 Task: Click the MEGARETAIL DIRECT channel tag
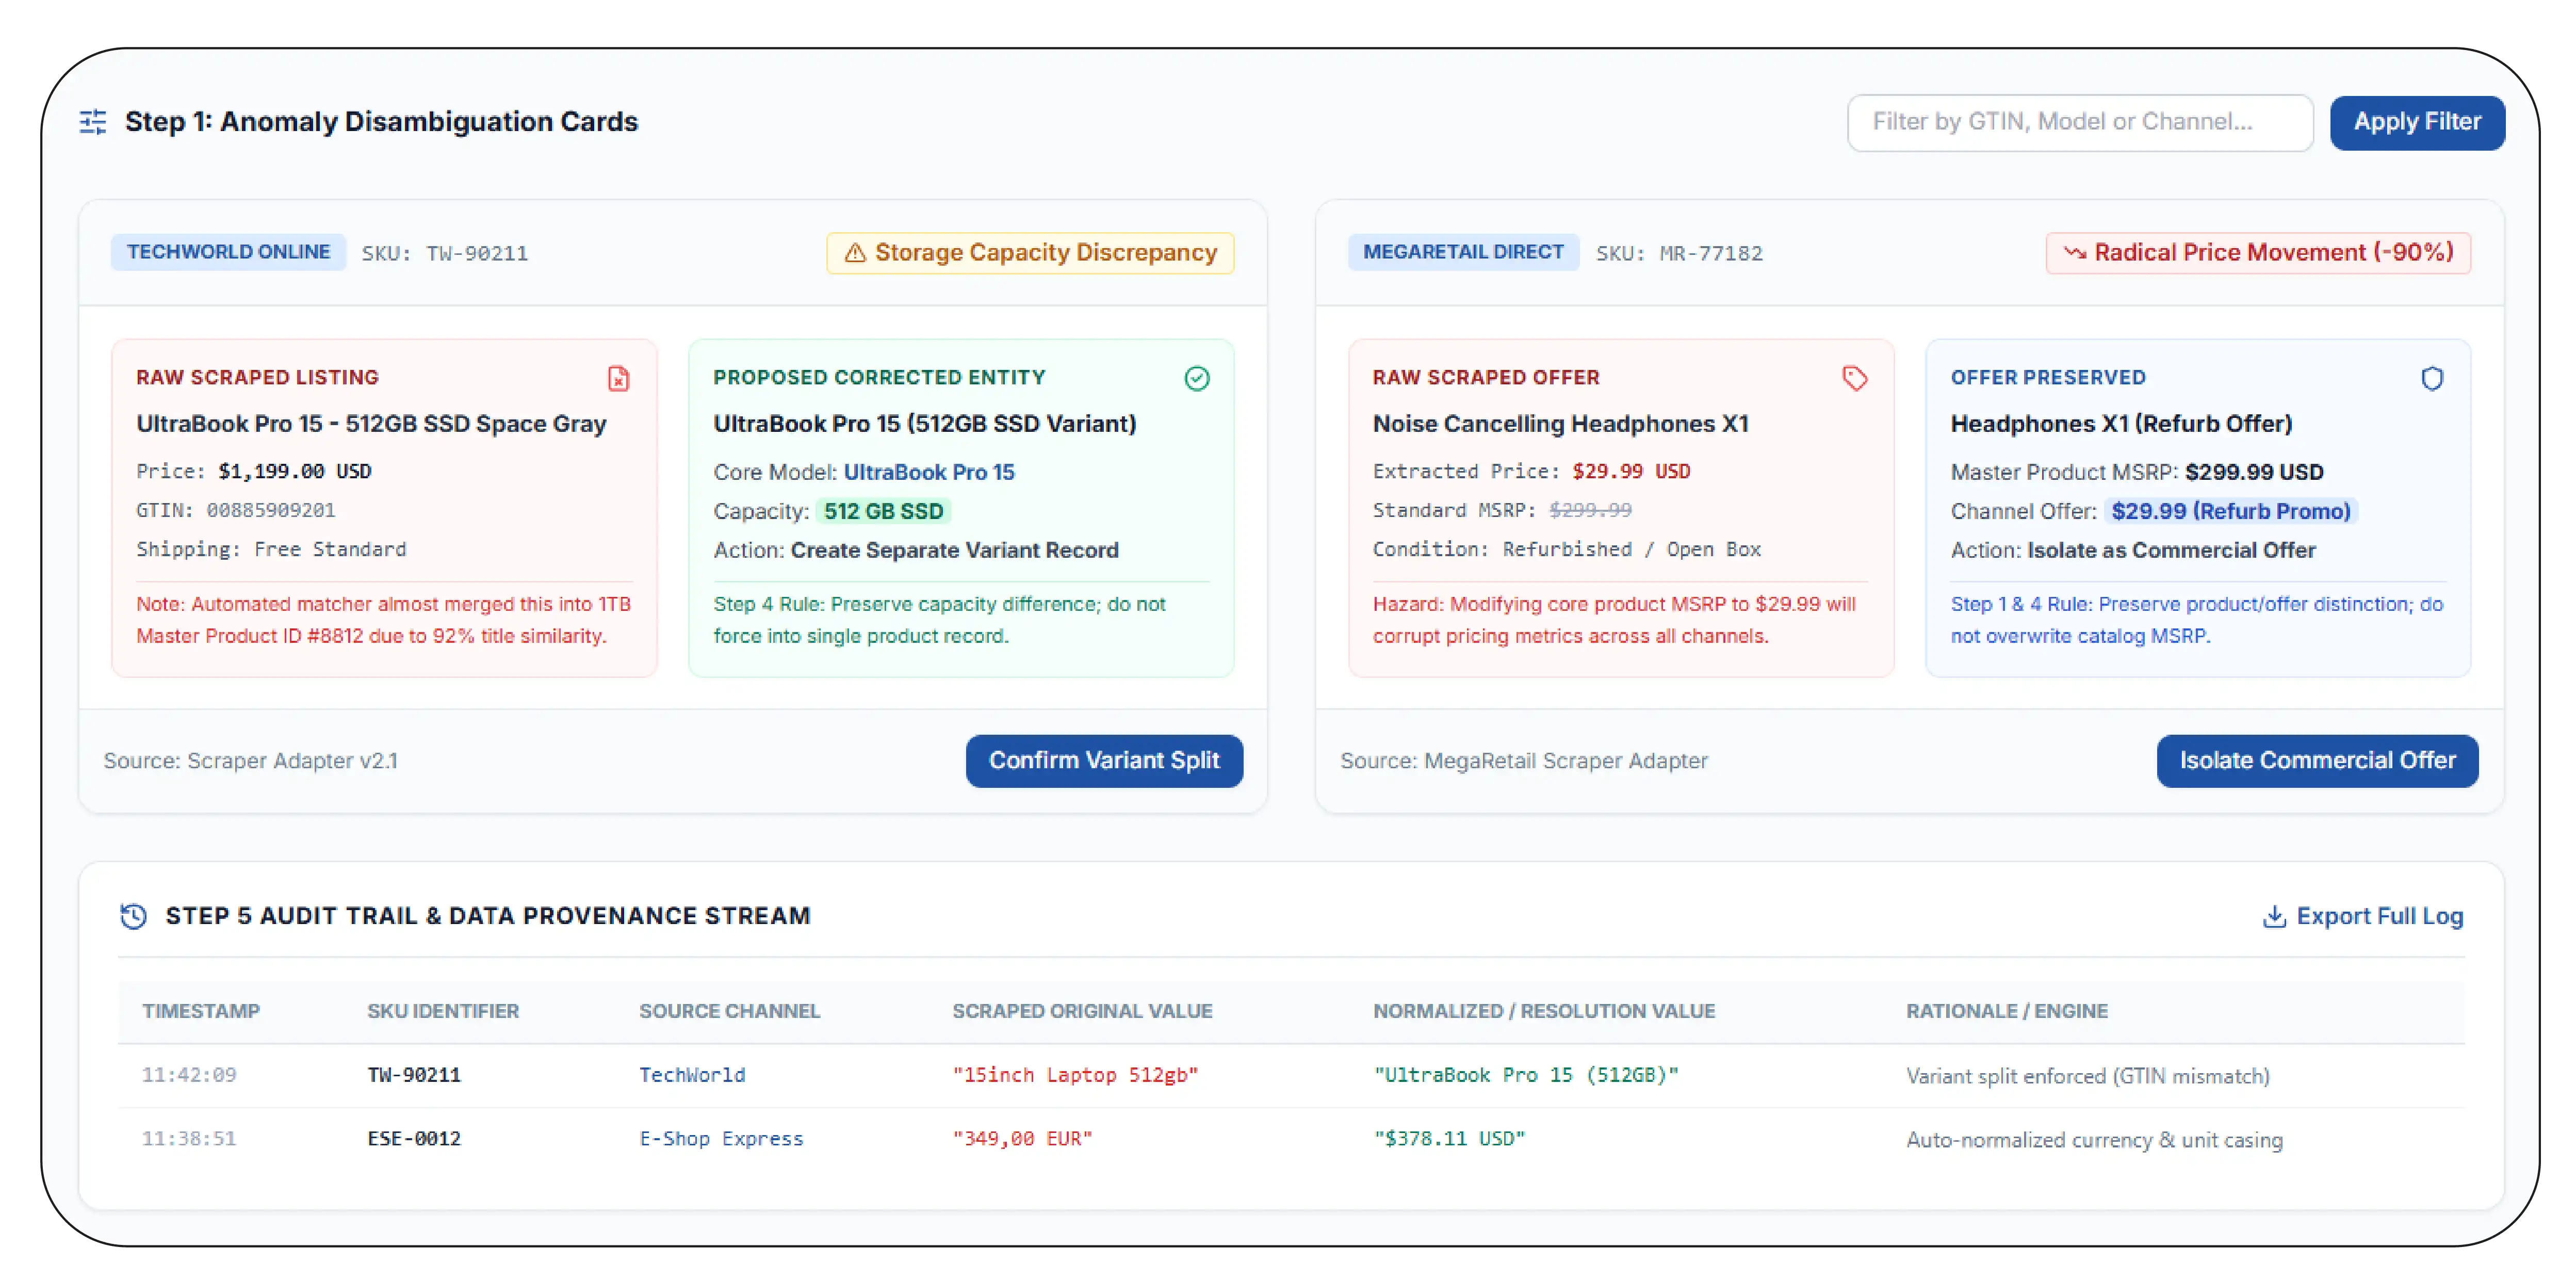[x=1463, y=252]
